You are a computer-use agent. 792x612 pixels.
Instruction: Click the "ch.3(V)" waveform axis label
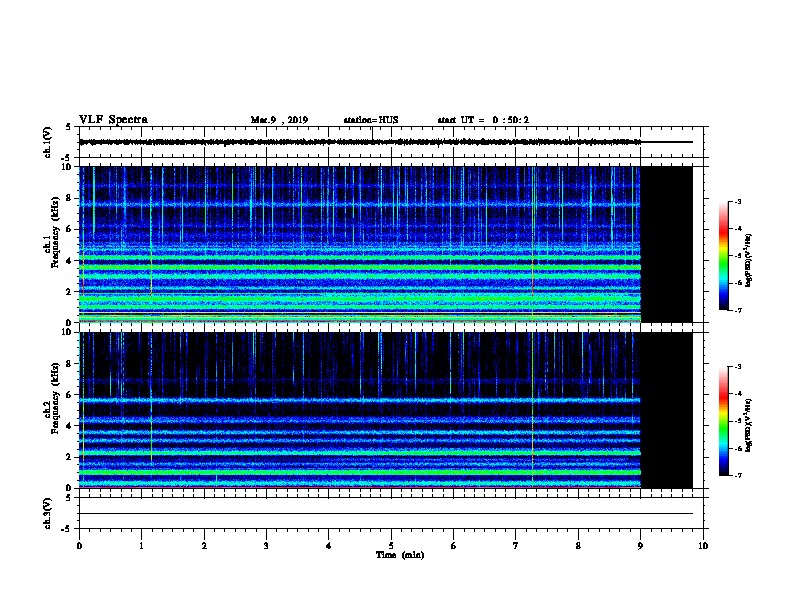click(48, 513)
